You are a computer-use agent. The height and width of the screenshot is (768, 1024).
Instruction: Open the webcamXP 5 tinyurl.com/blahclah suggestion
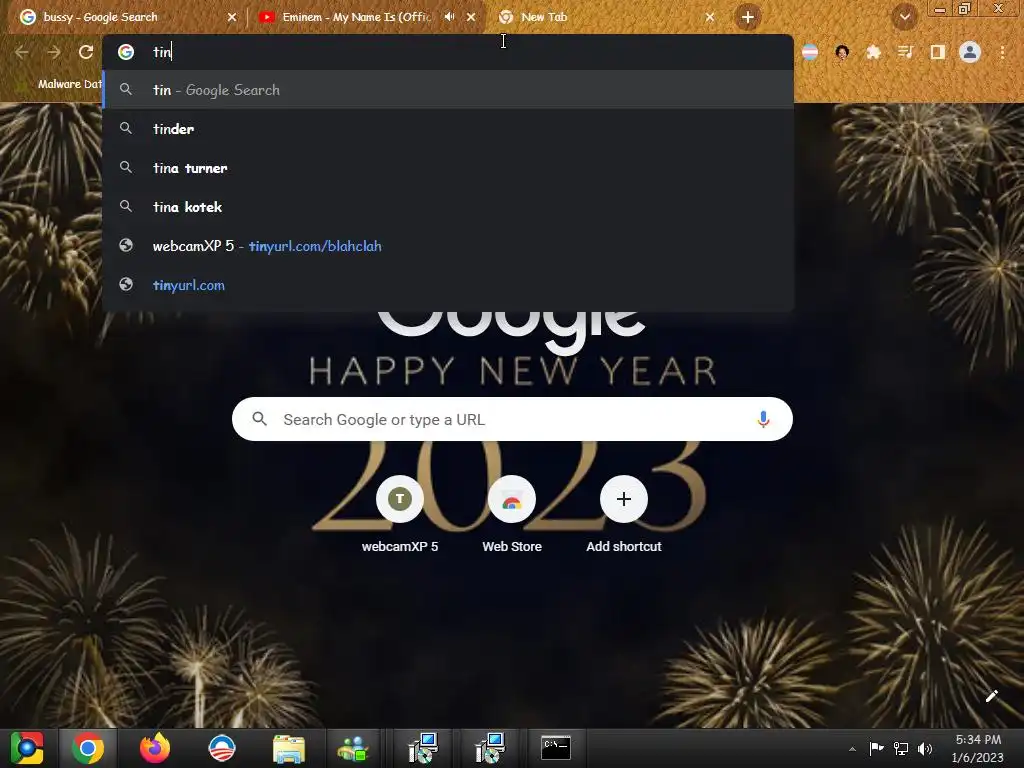(x=448, y=246)
